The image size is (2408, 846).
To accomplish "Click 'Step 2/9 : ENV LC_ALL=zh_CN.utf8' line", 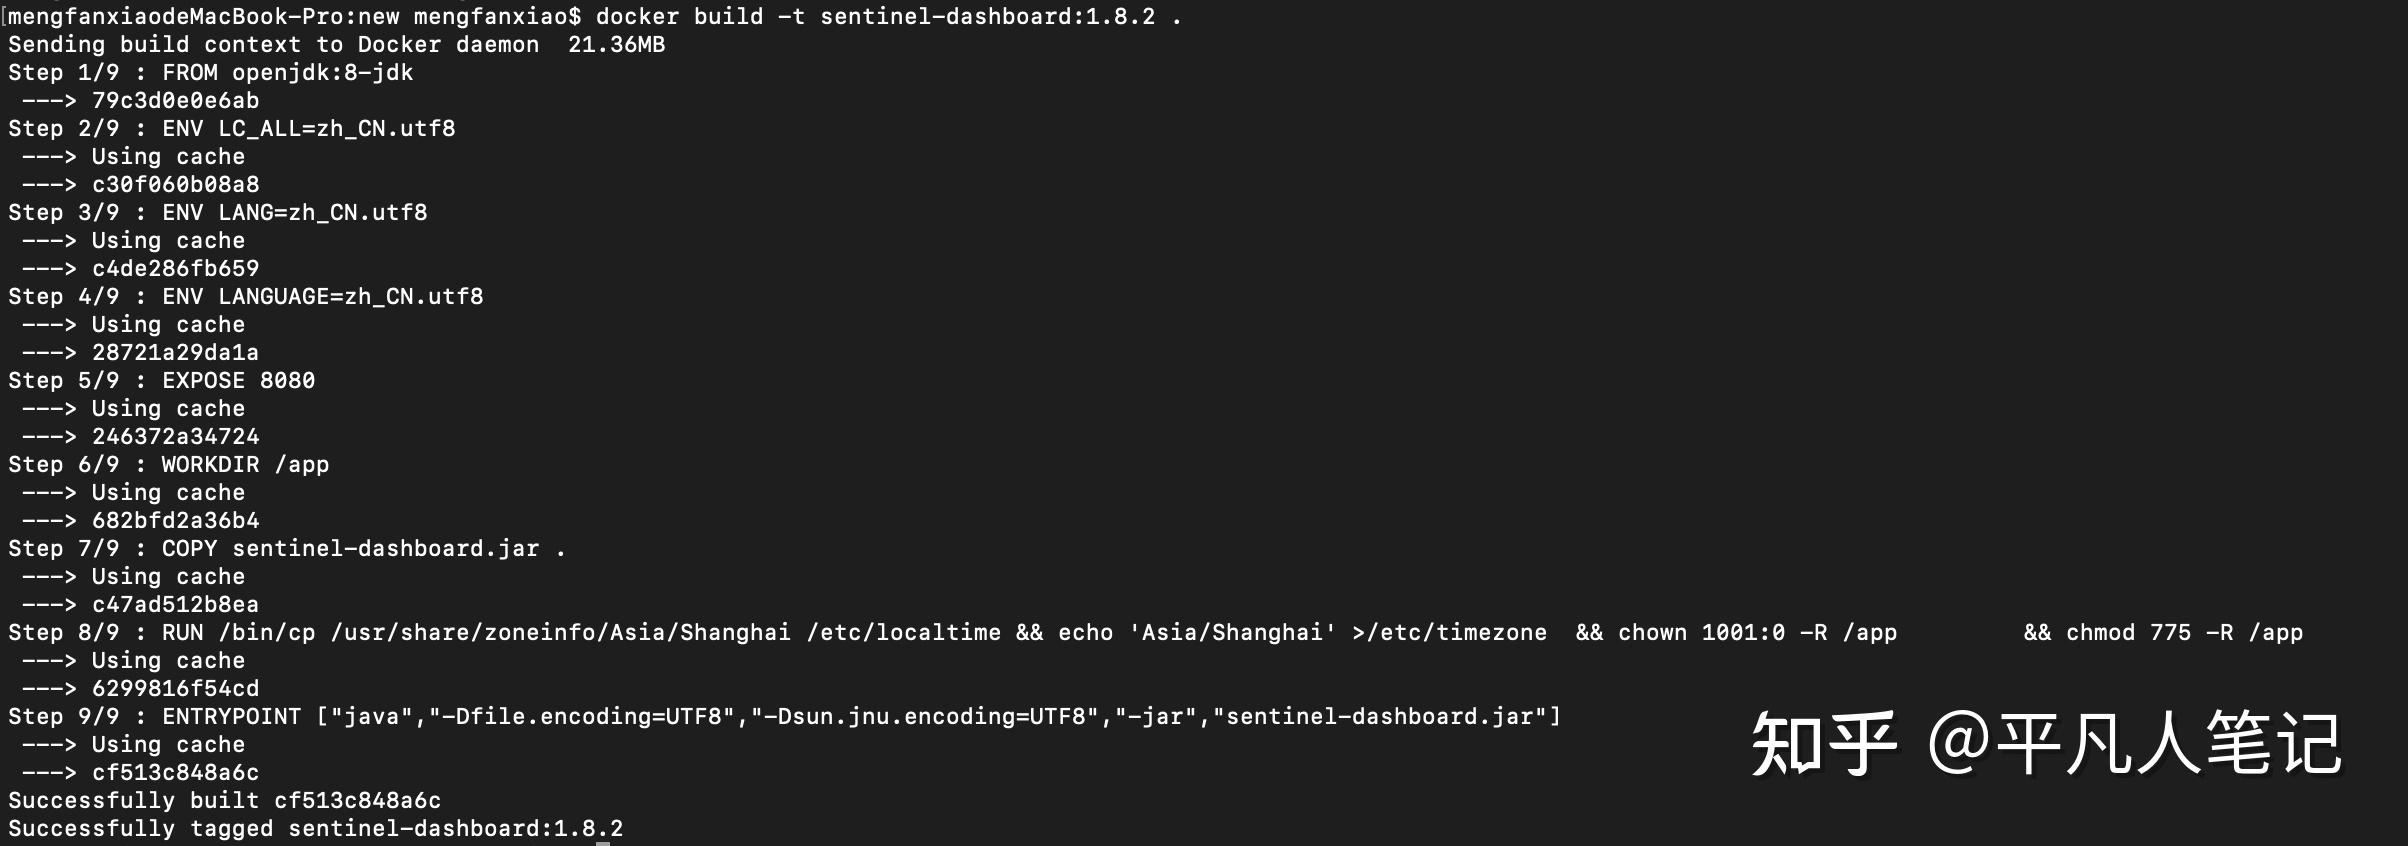I will click(x=232, y=129).
